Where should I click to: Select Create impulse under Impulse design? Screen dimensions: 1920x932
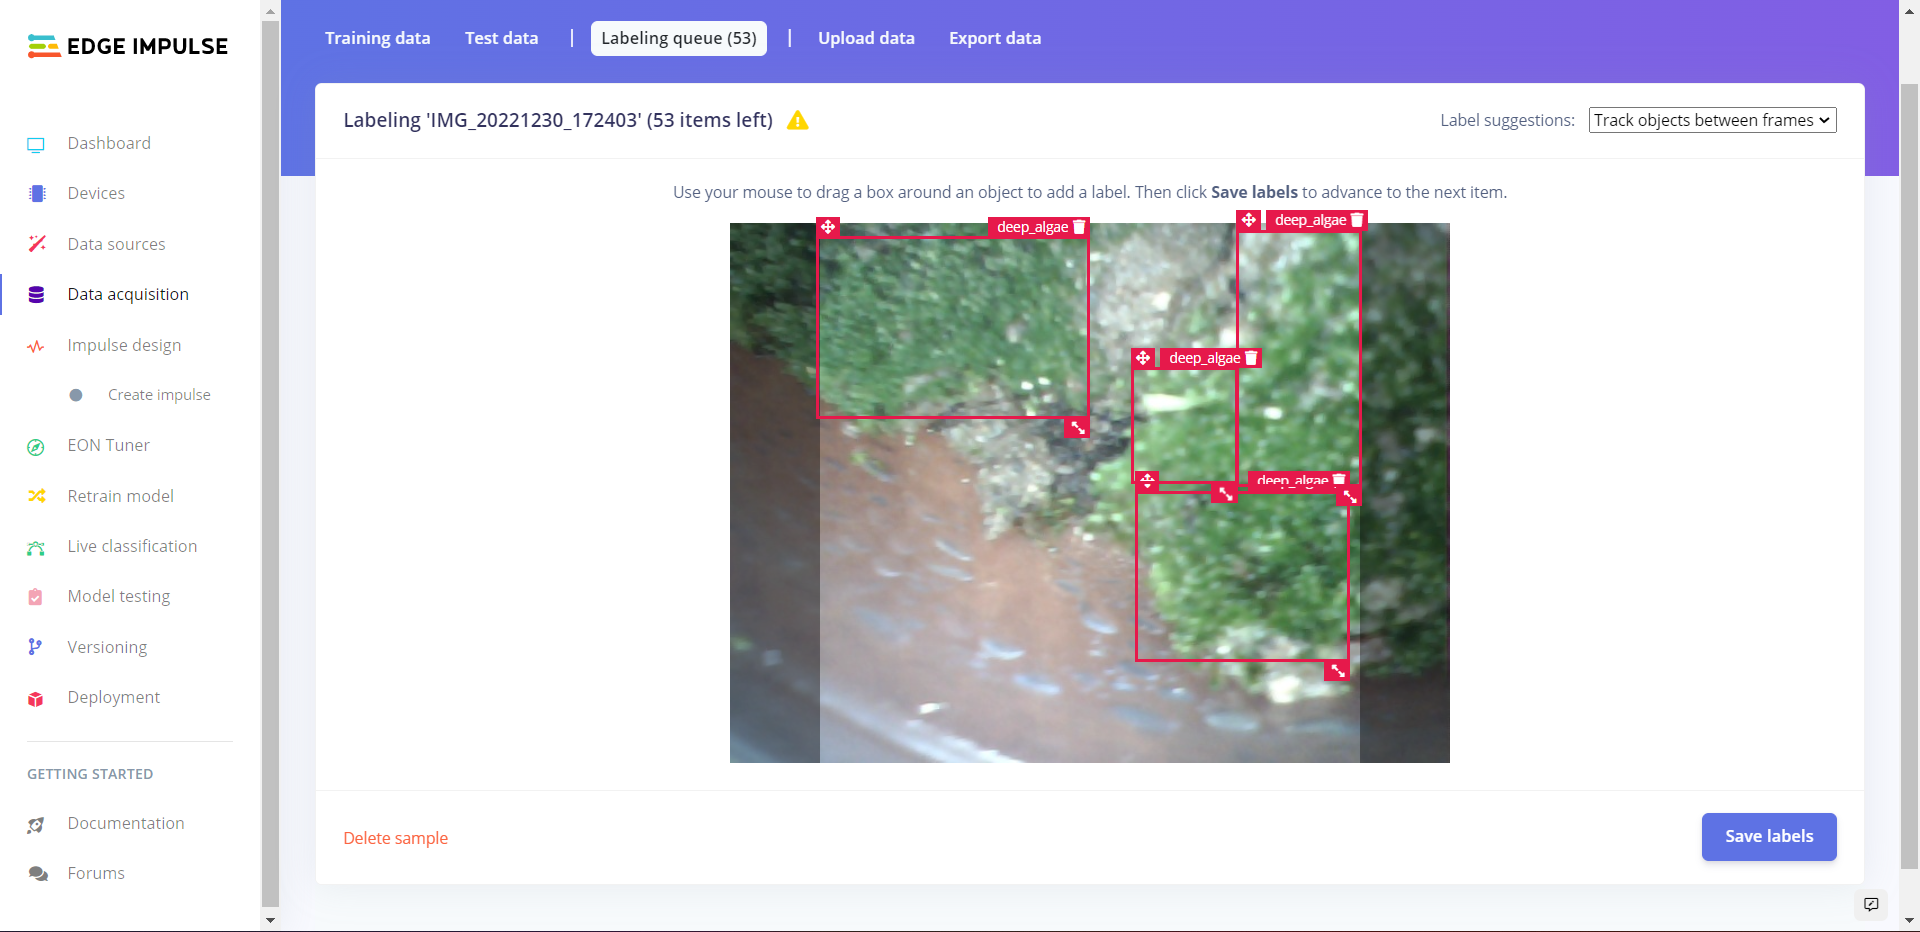pyautogui.click(x=159, y=395)
